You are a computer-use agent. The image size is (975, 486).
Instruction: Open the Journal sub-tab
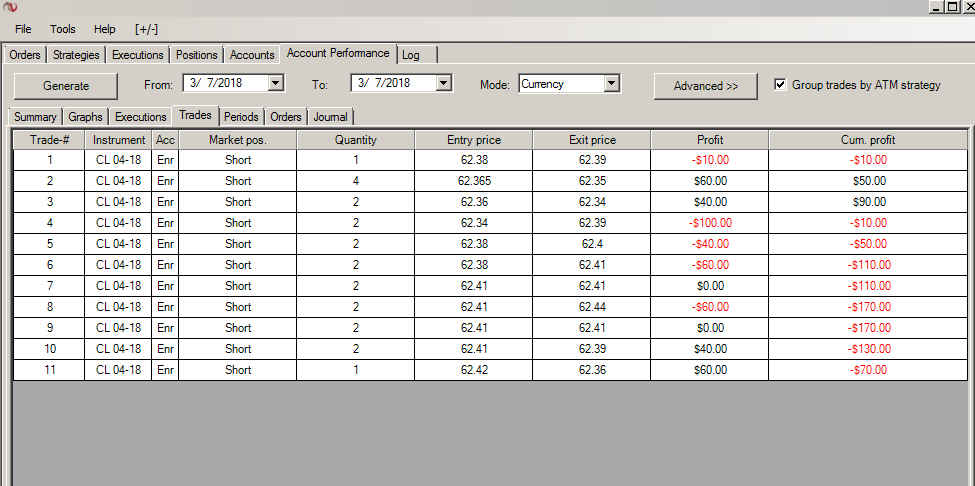click(330, 117)
